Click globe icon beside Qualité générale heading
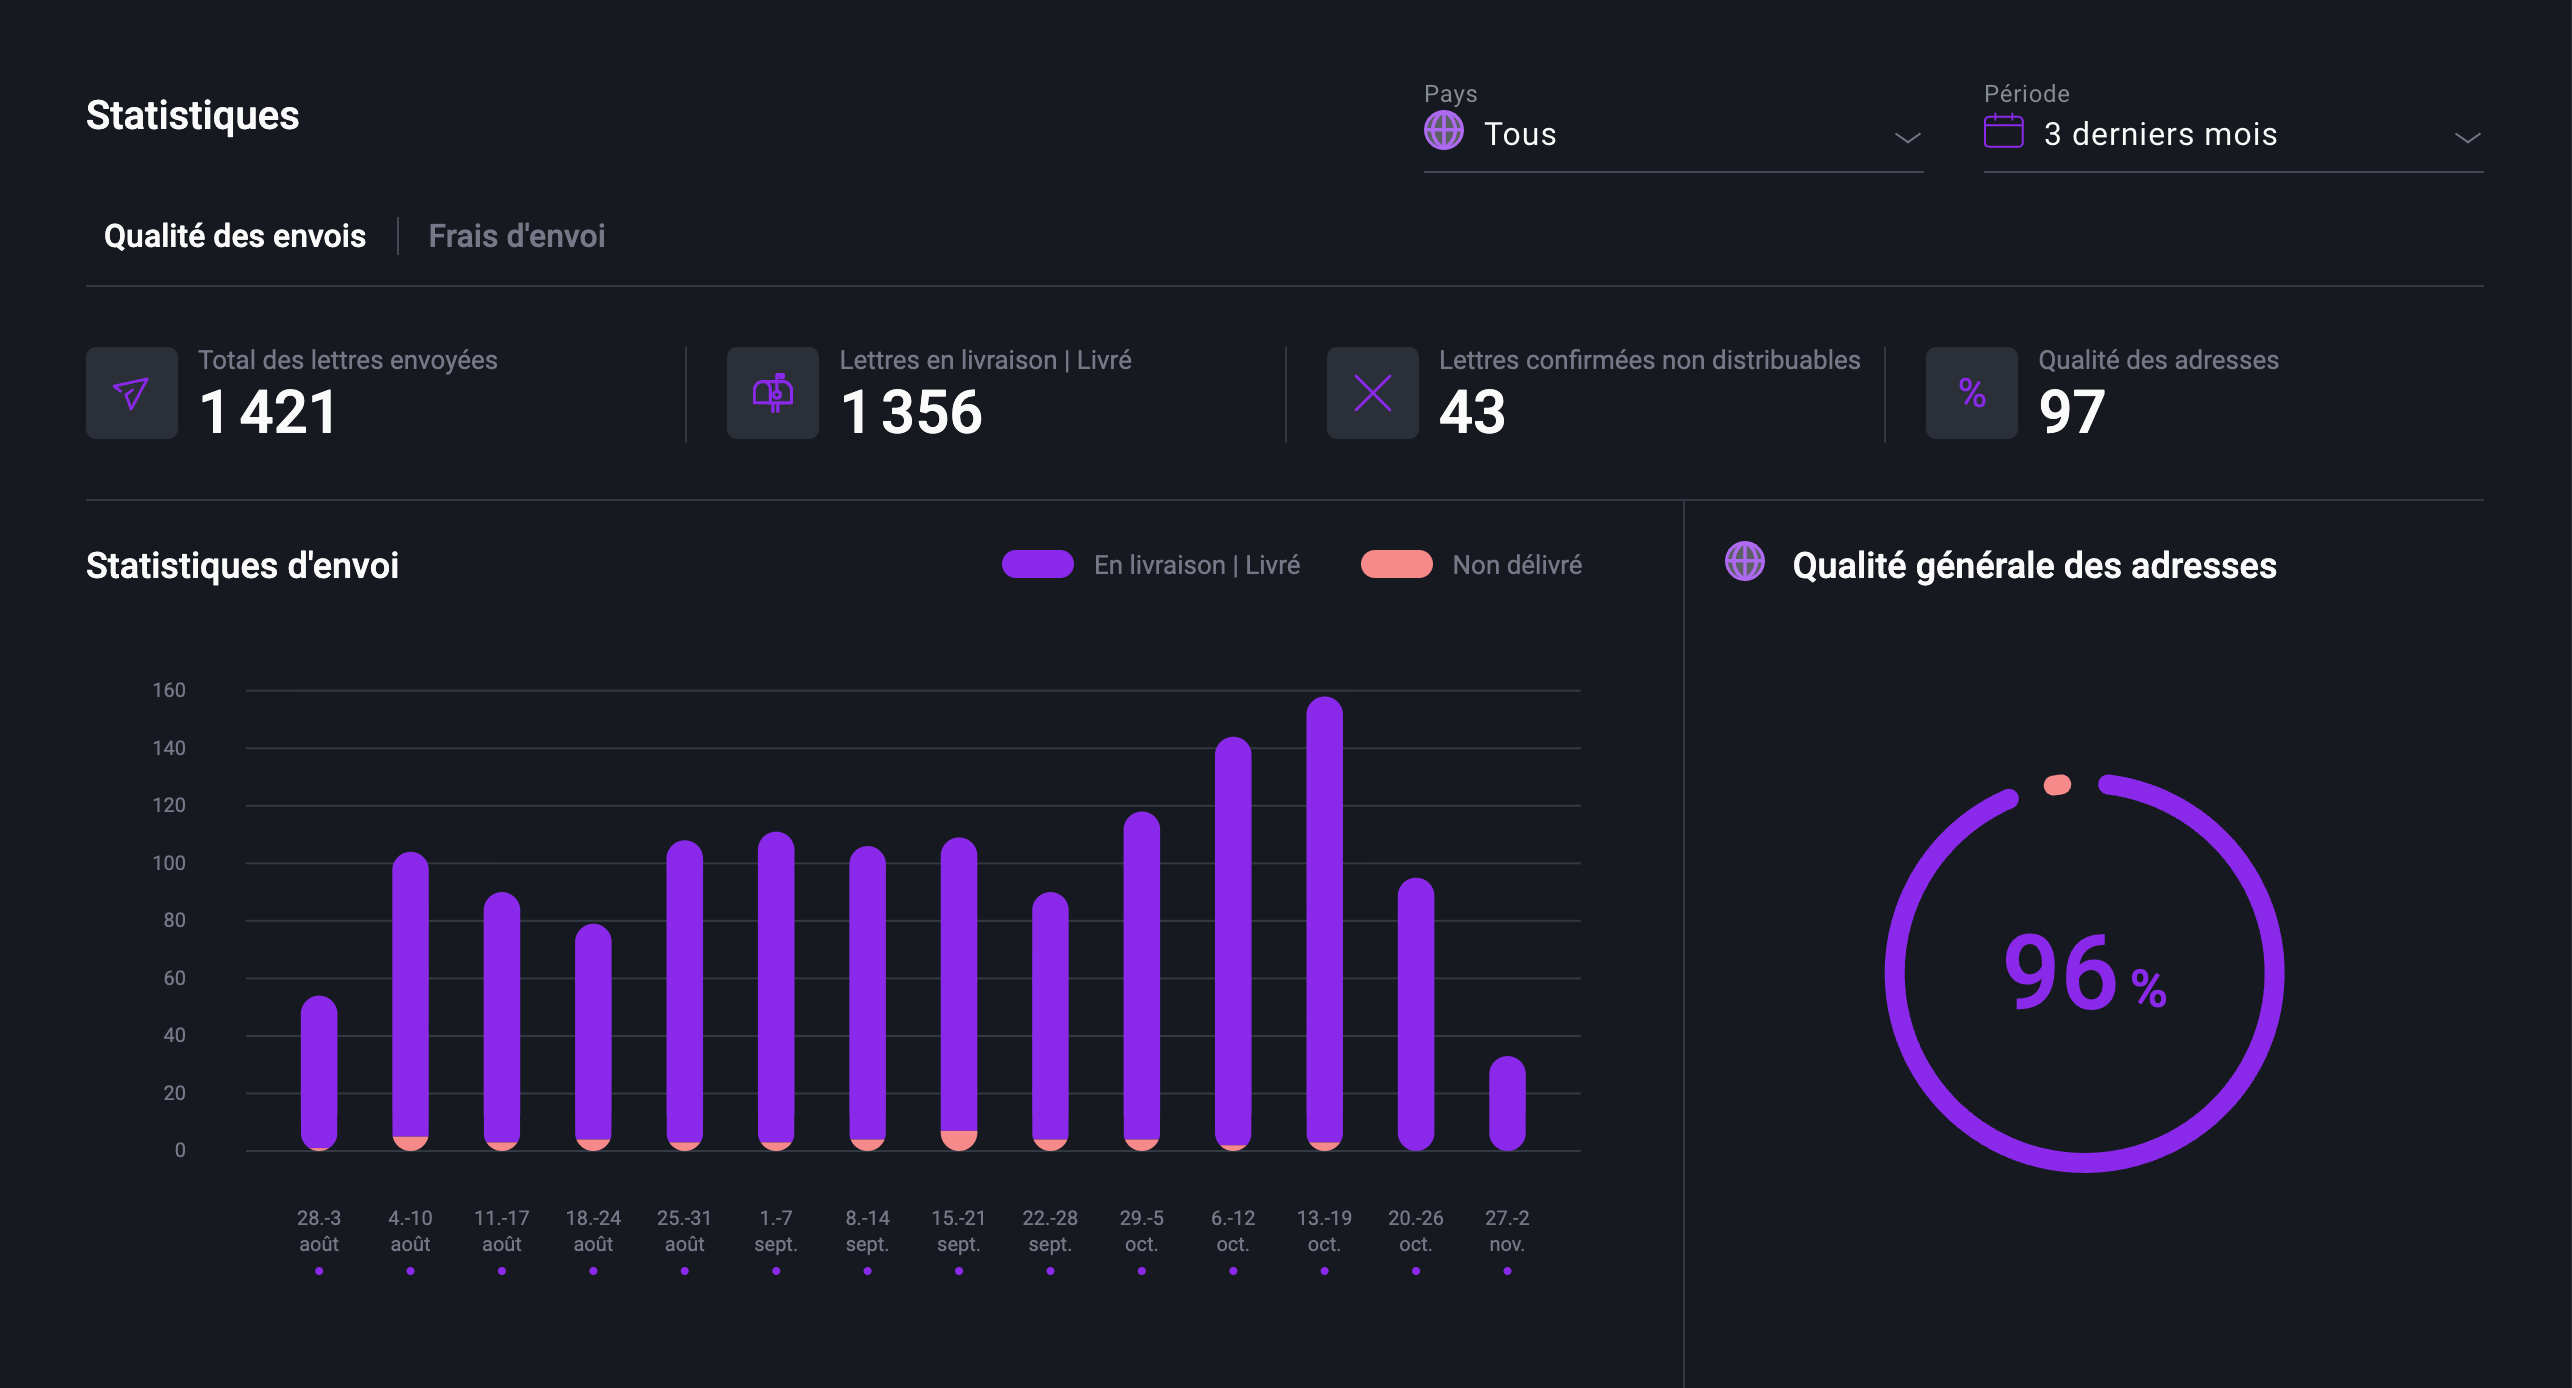Image resolution: width=2572 pixels, height=1388 pixels. [1745, 562]
